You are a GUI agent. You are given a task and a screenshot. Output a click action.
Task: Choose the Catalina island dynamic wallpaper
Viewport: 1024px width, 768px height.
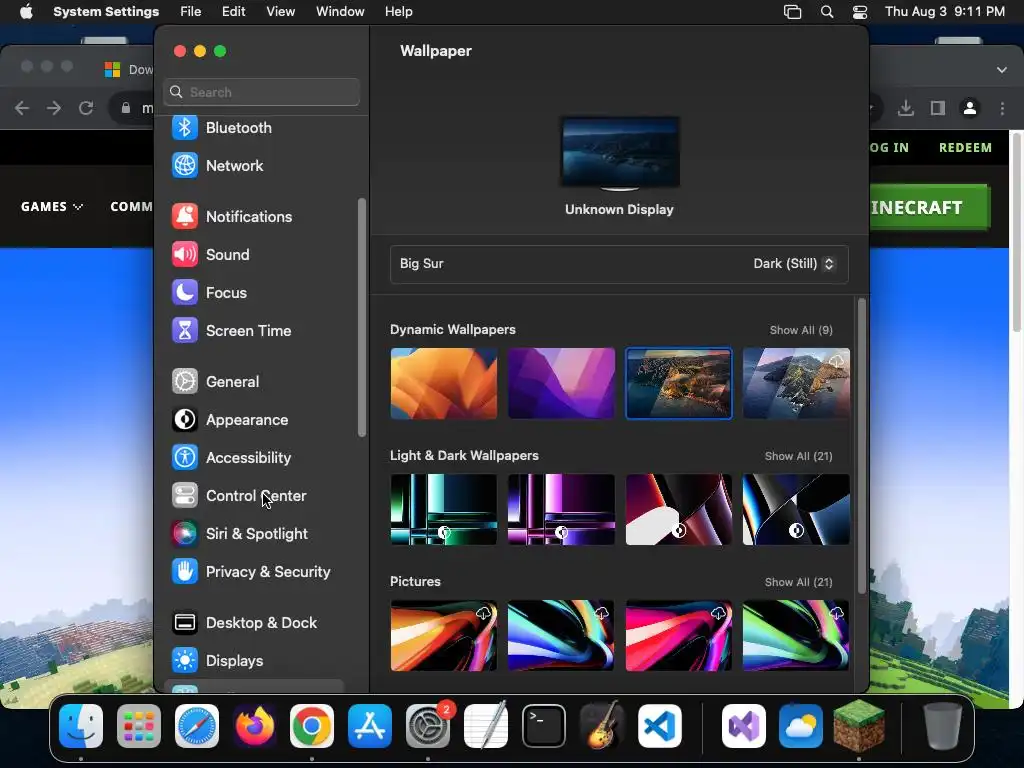click(796, 383)
